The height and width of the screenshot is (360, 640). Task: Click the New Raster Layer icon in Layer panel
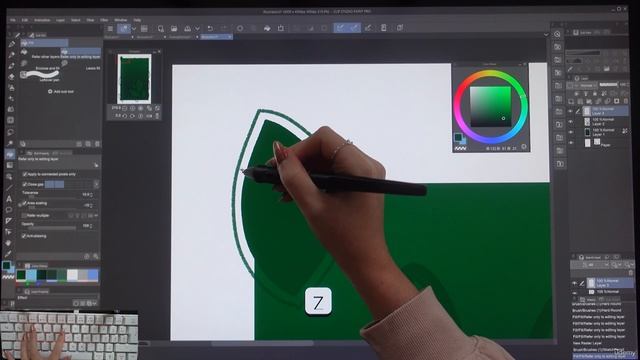571,101
